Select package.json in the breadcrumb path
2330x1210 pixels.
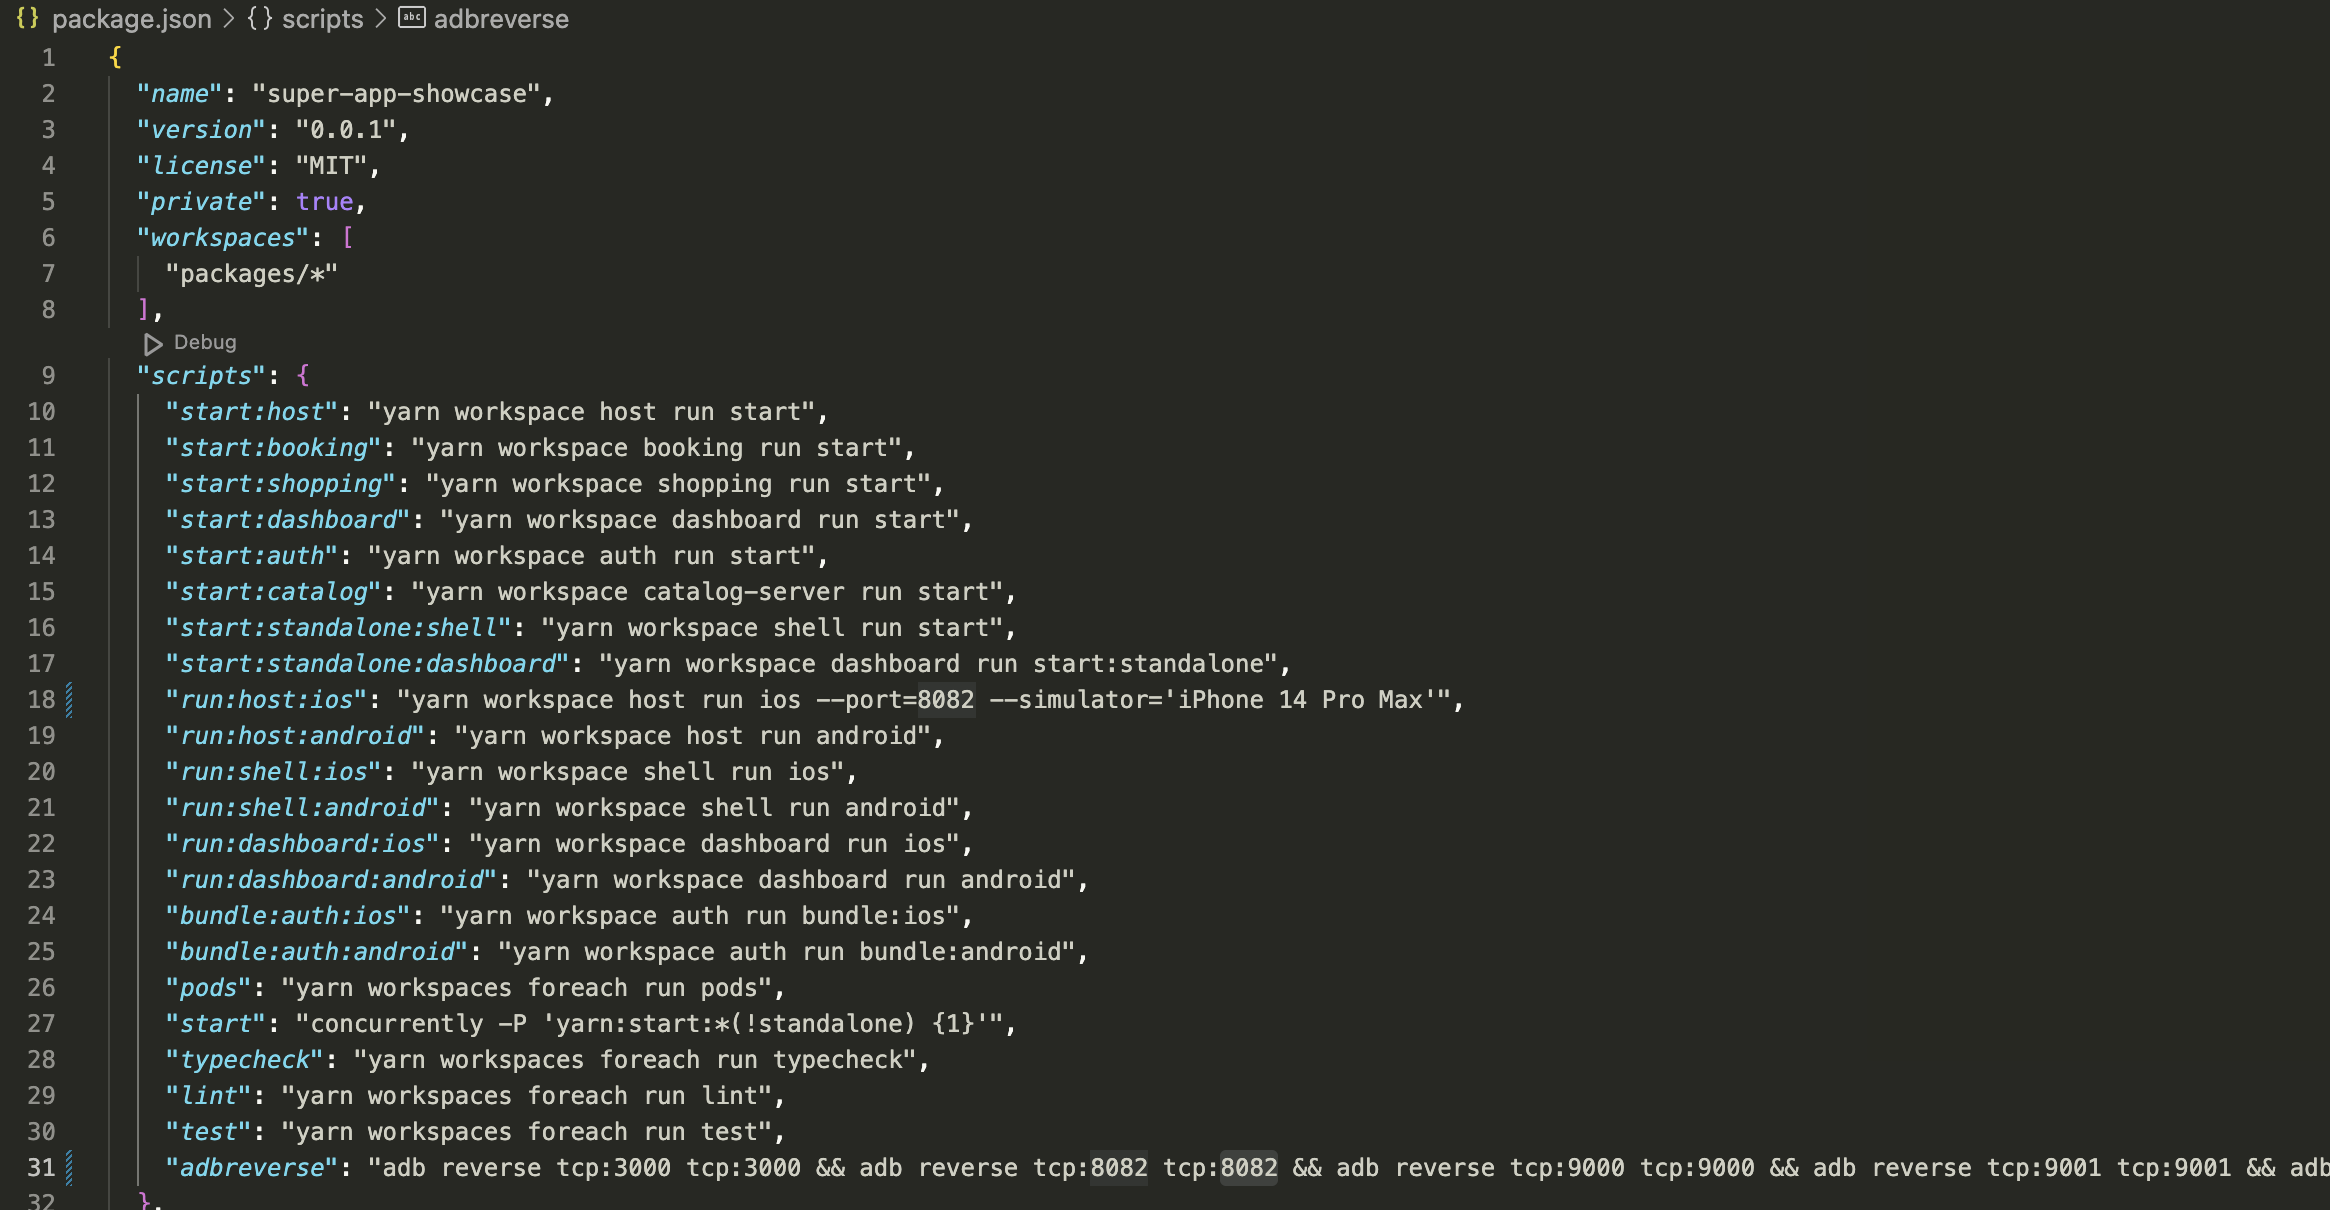pyautogui.click(x=134, y=19)
